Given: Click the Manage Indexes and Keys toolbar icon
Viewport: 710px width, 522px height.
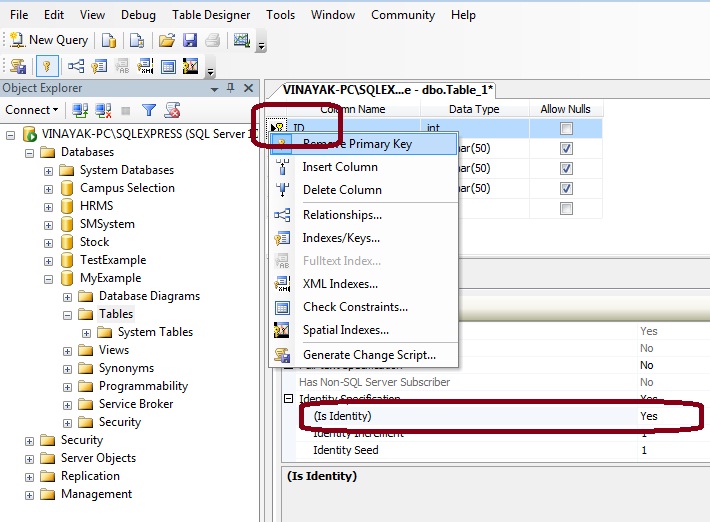Looking at the screenshot, I should (x=99, y=67).
